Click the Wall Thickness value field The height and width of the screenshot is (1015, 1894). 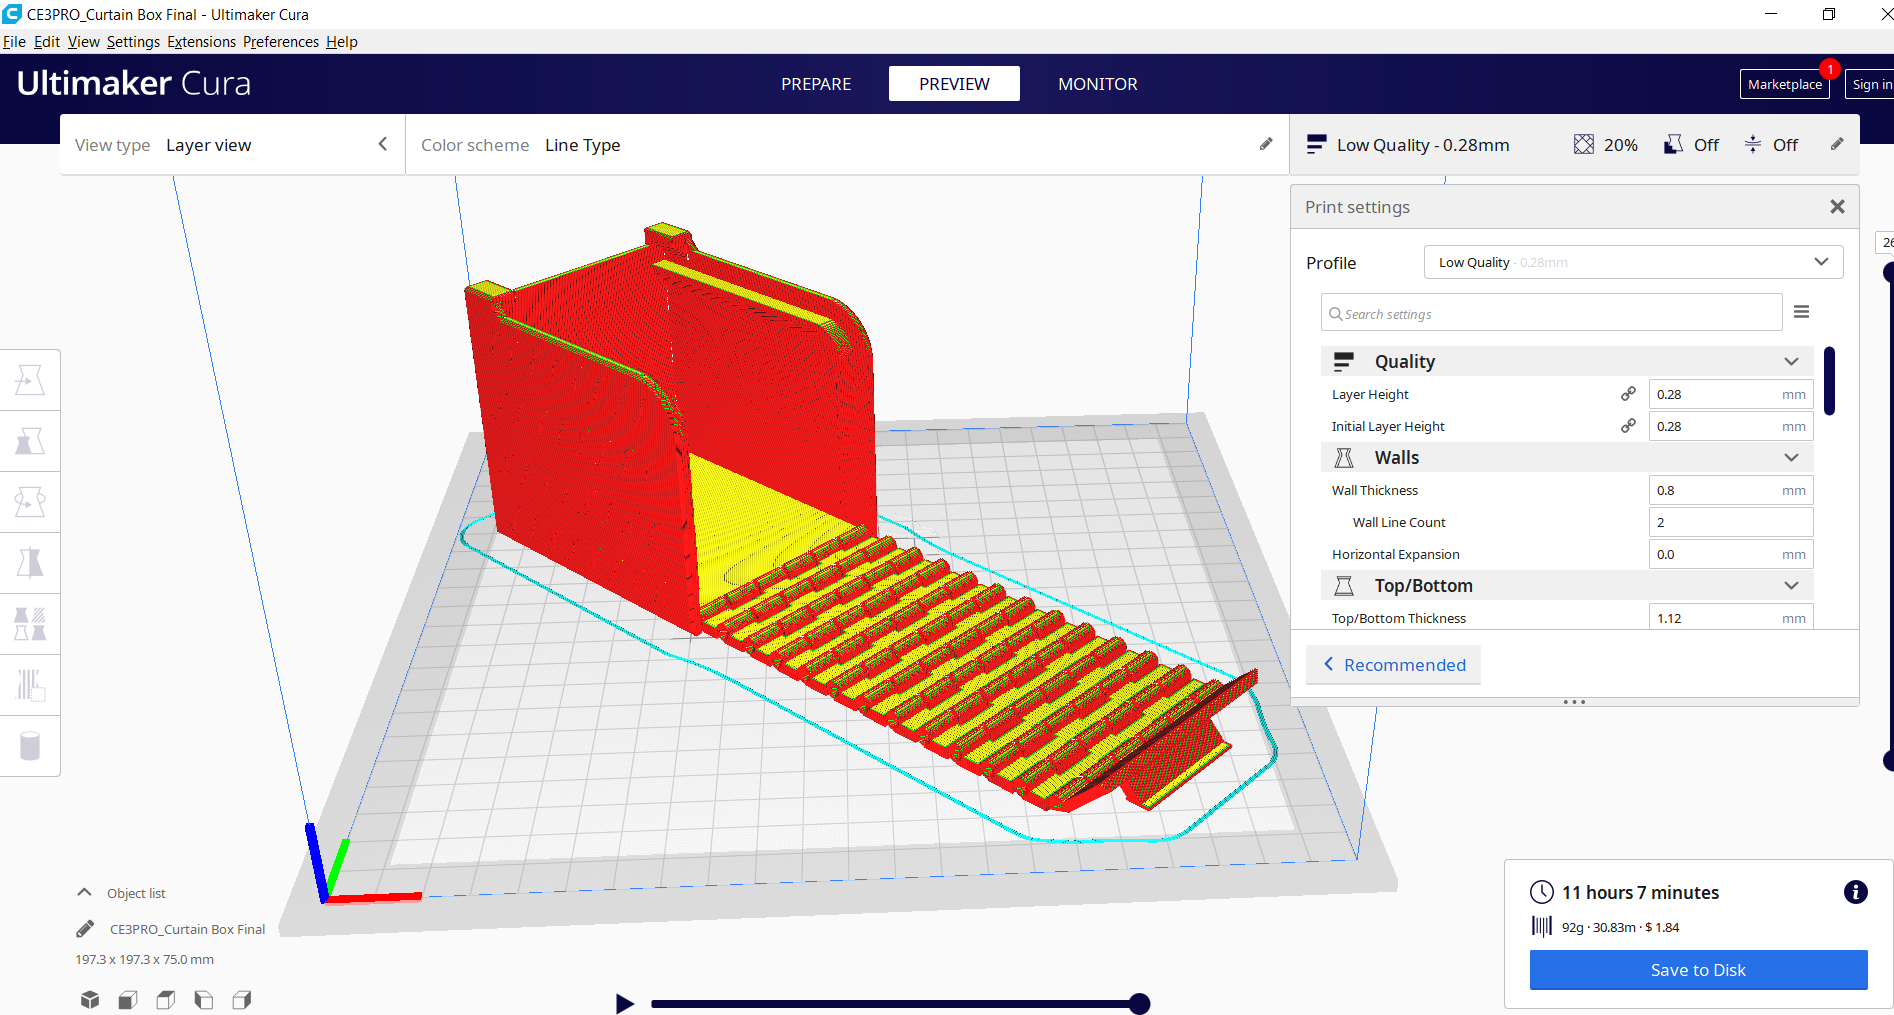tap(1731, 490)
